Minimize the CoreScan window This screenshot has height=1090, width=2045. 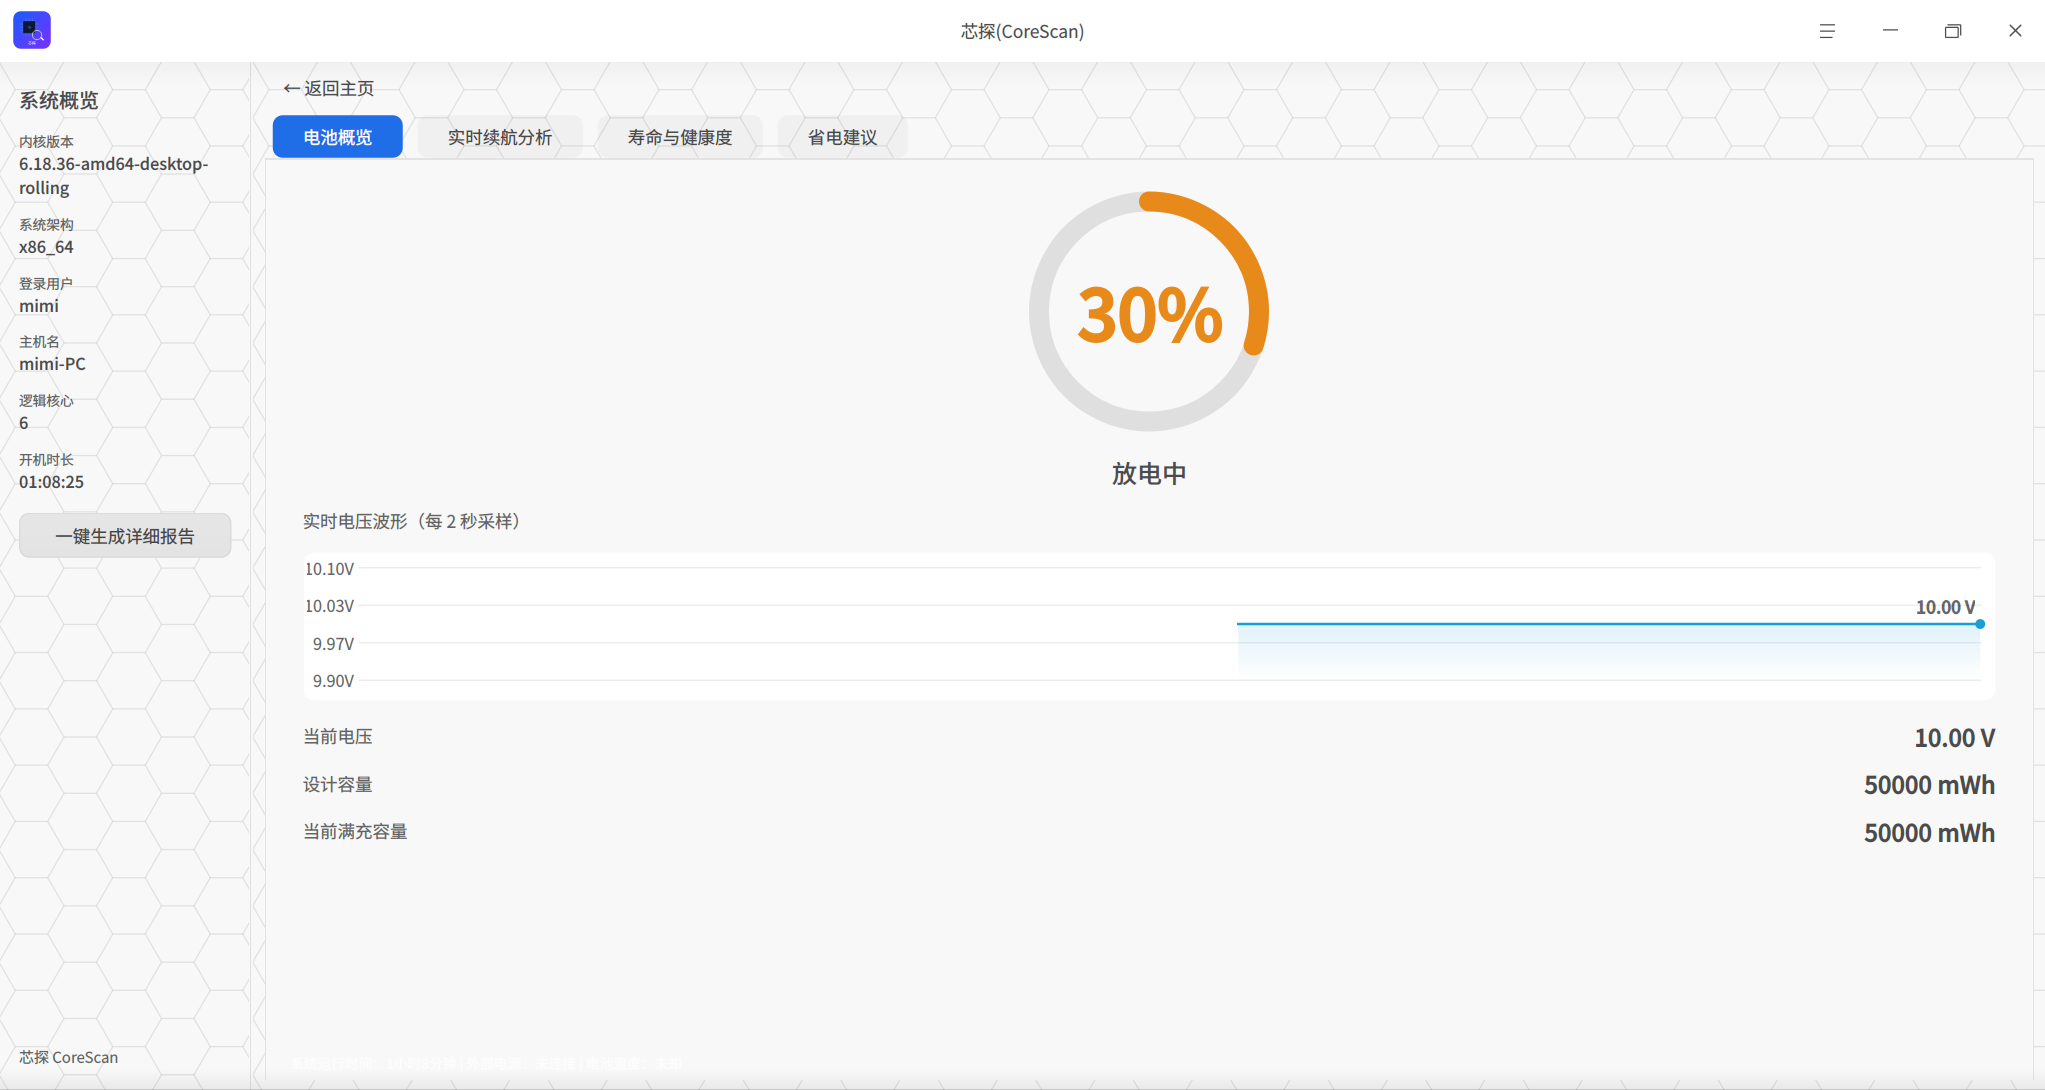click(1890, 31)
